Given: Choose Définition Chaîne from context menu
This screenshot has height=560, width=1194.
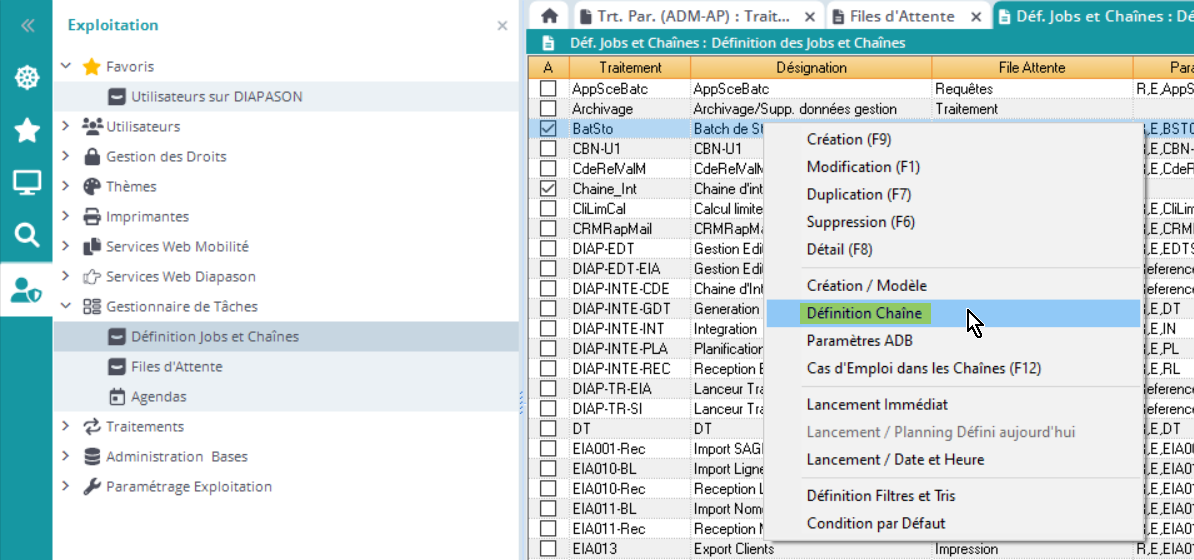Looking at the screenshot, I should [864, 313].
